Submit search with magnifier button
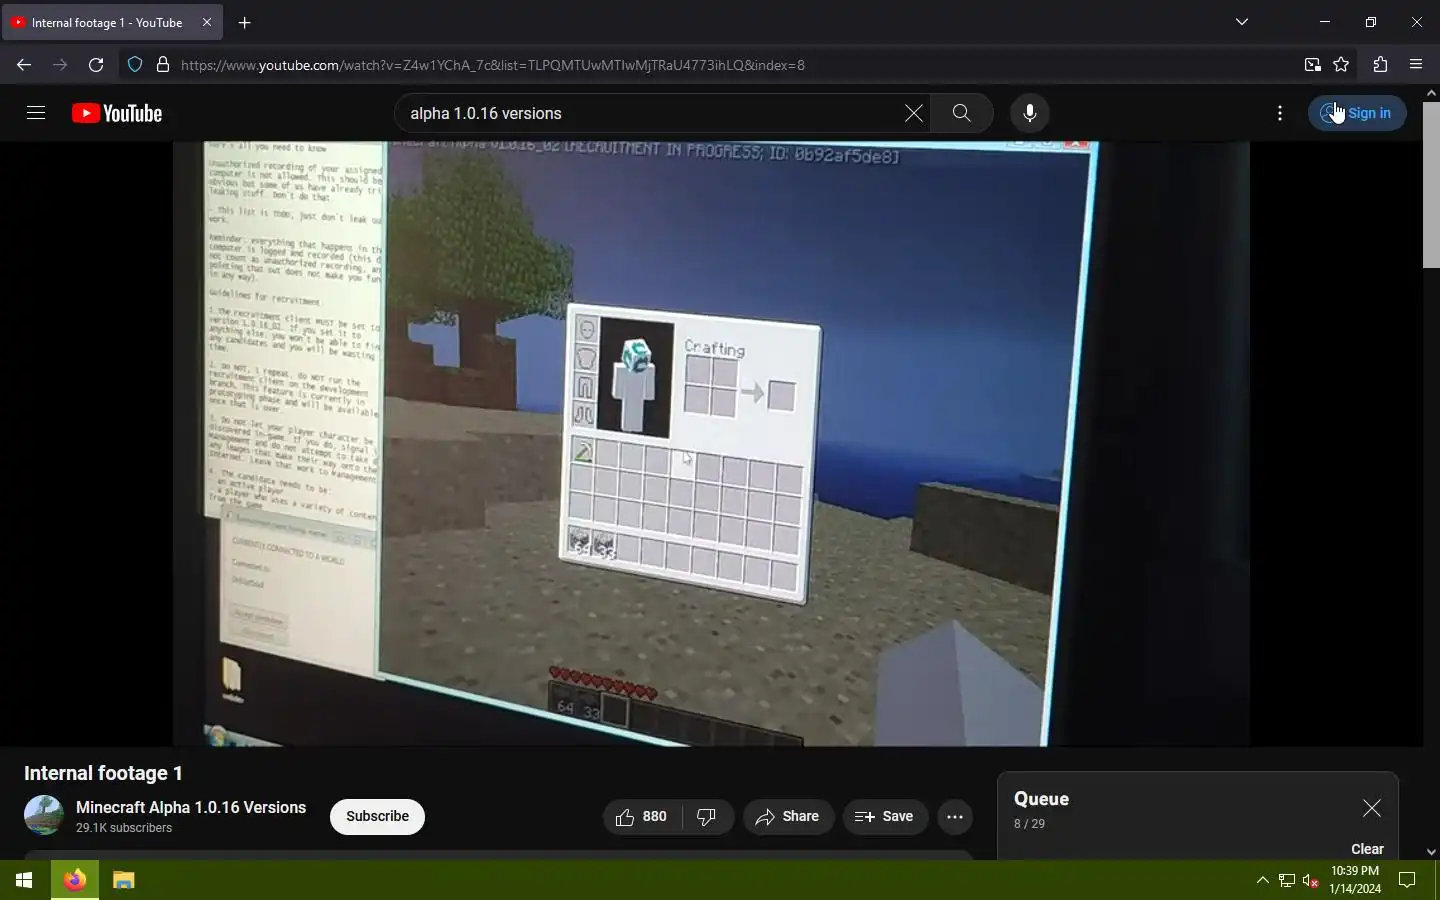Image resolution: width=1440 pixels, height=900 pixels. [961, 113]
